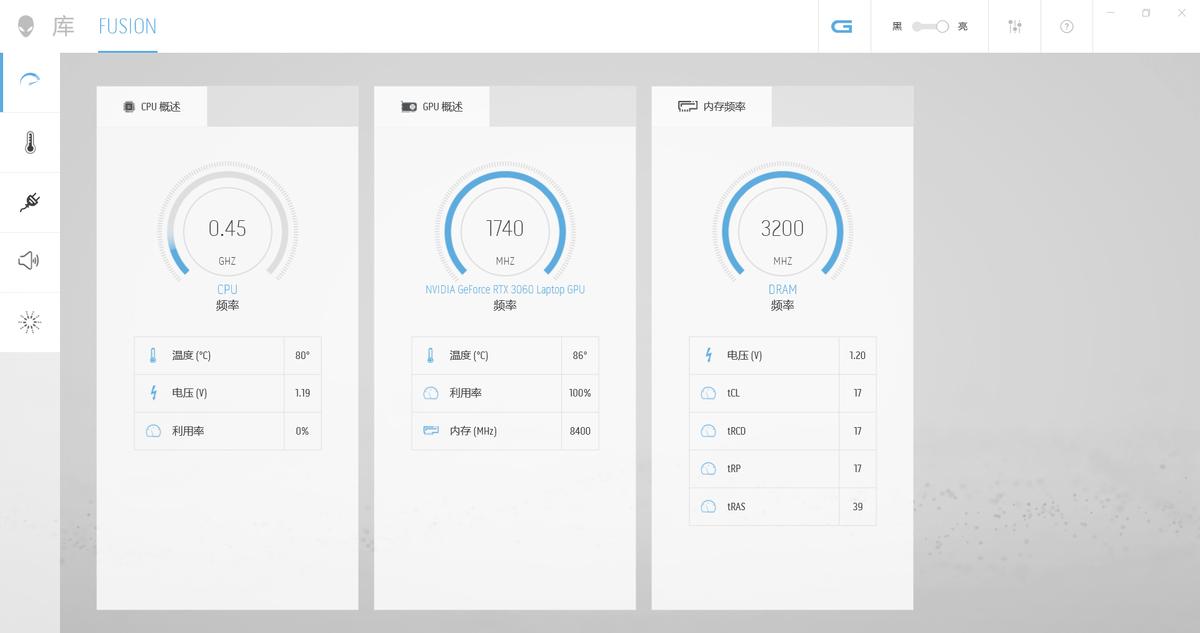
Task: Switch to the FUSION tab
Action: [x=127, y=27]
